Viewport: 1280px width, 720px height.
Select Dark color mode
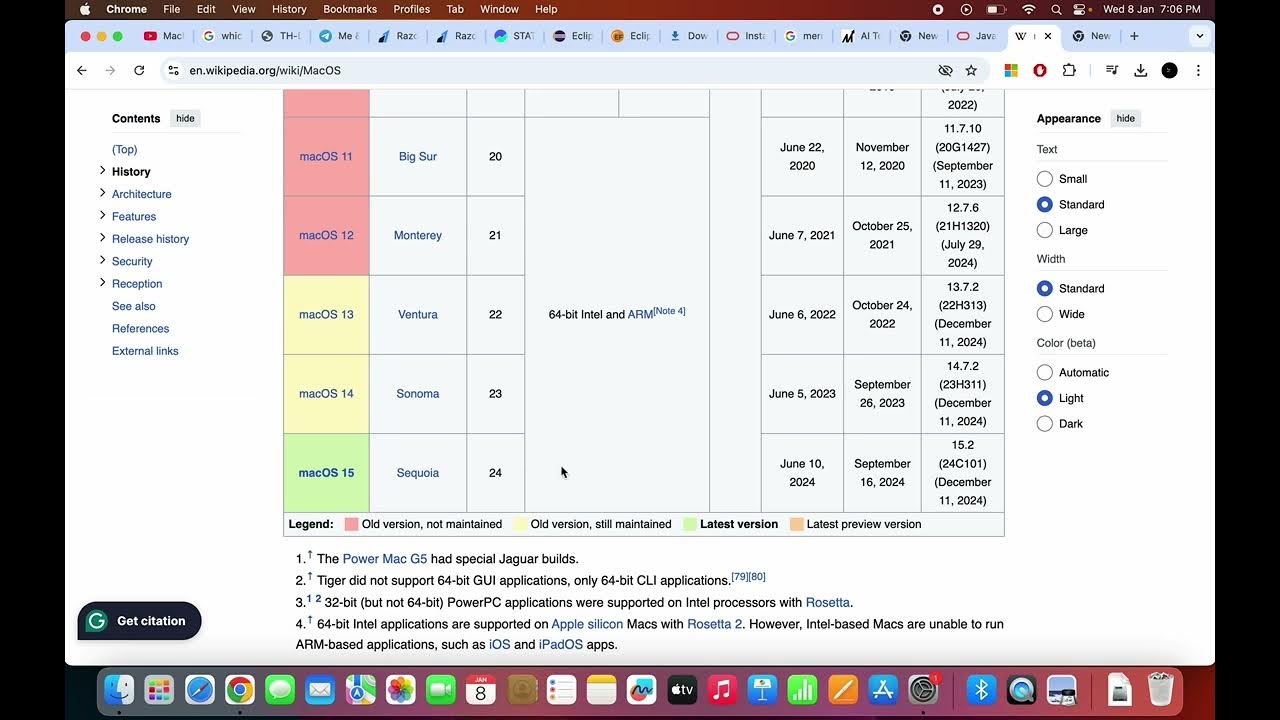coord(1045,423)
